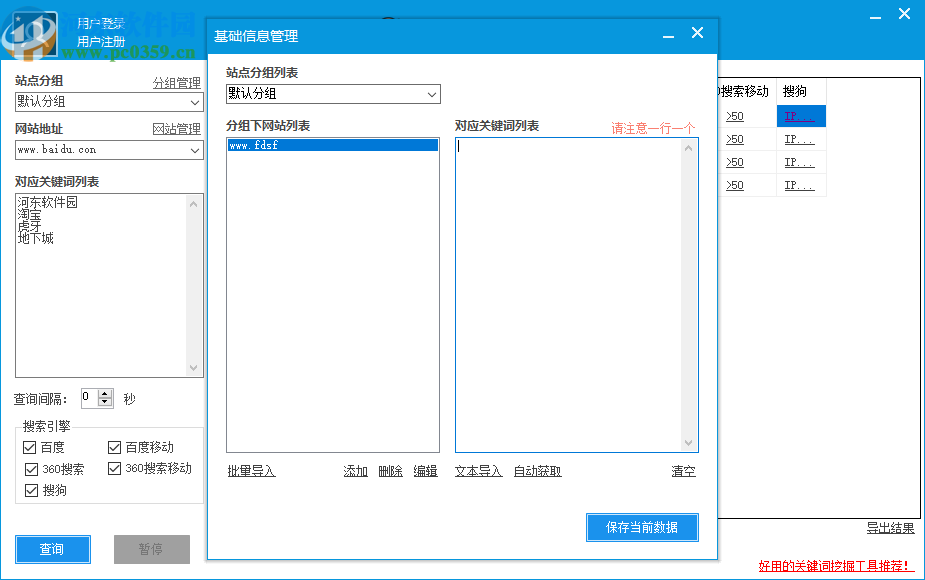925x580 pixels.
Task: Increase the 查询间隔 spinner value
Action: (x=105, y=393)
